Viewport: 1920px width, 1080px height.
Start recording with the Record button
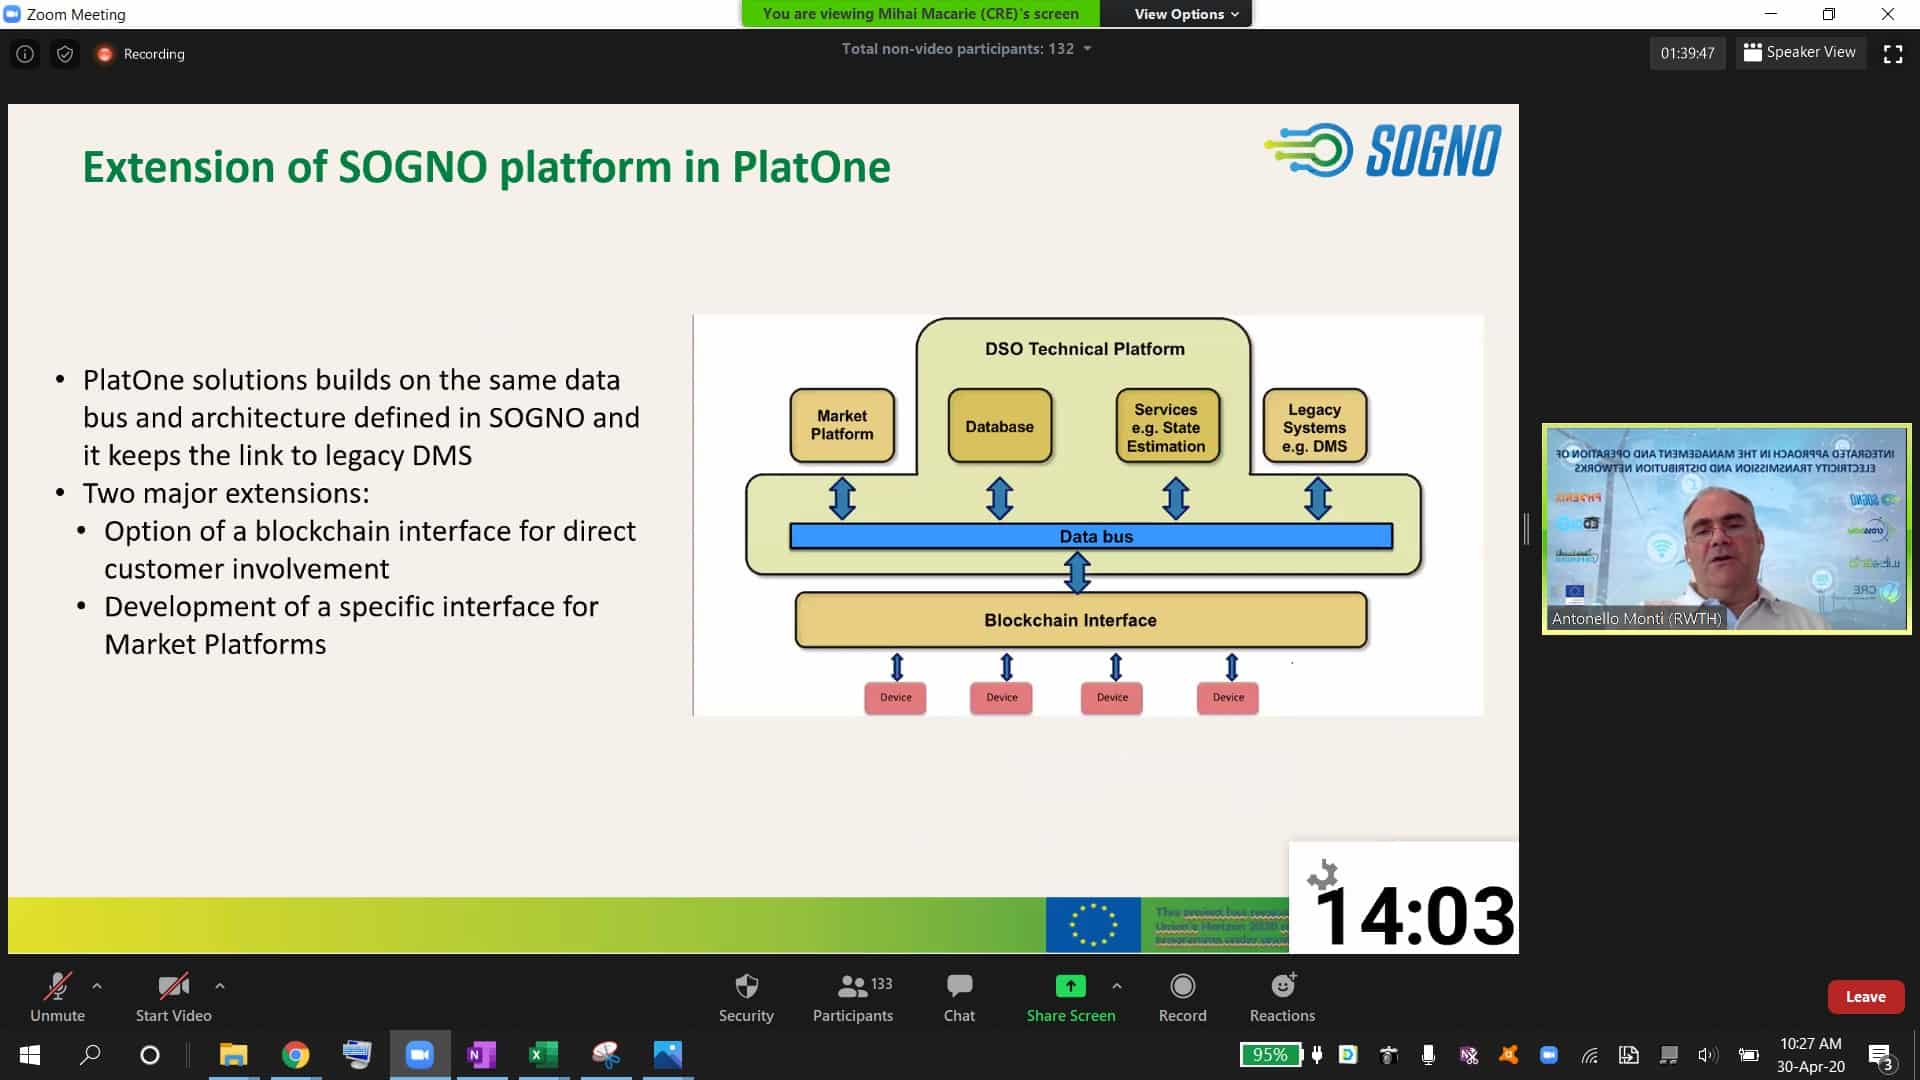click(1182, 997)
